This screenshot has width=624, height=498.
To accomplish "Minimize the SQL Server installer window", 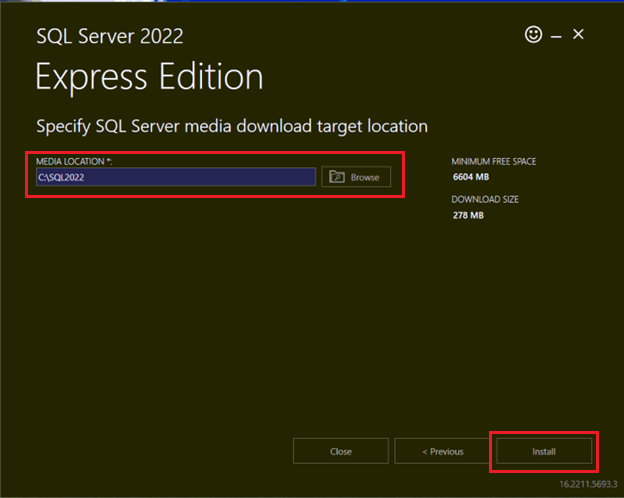I will [x=556, y=37].
